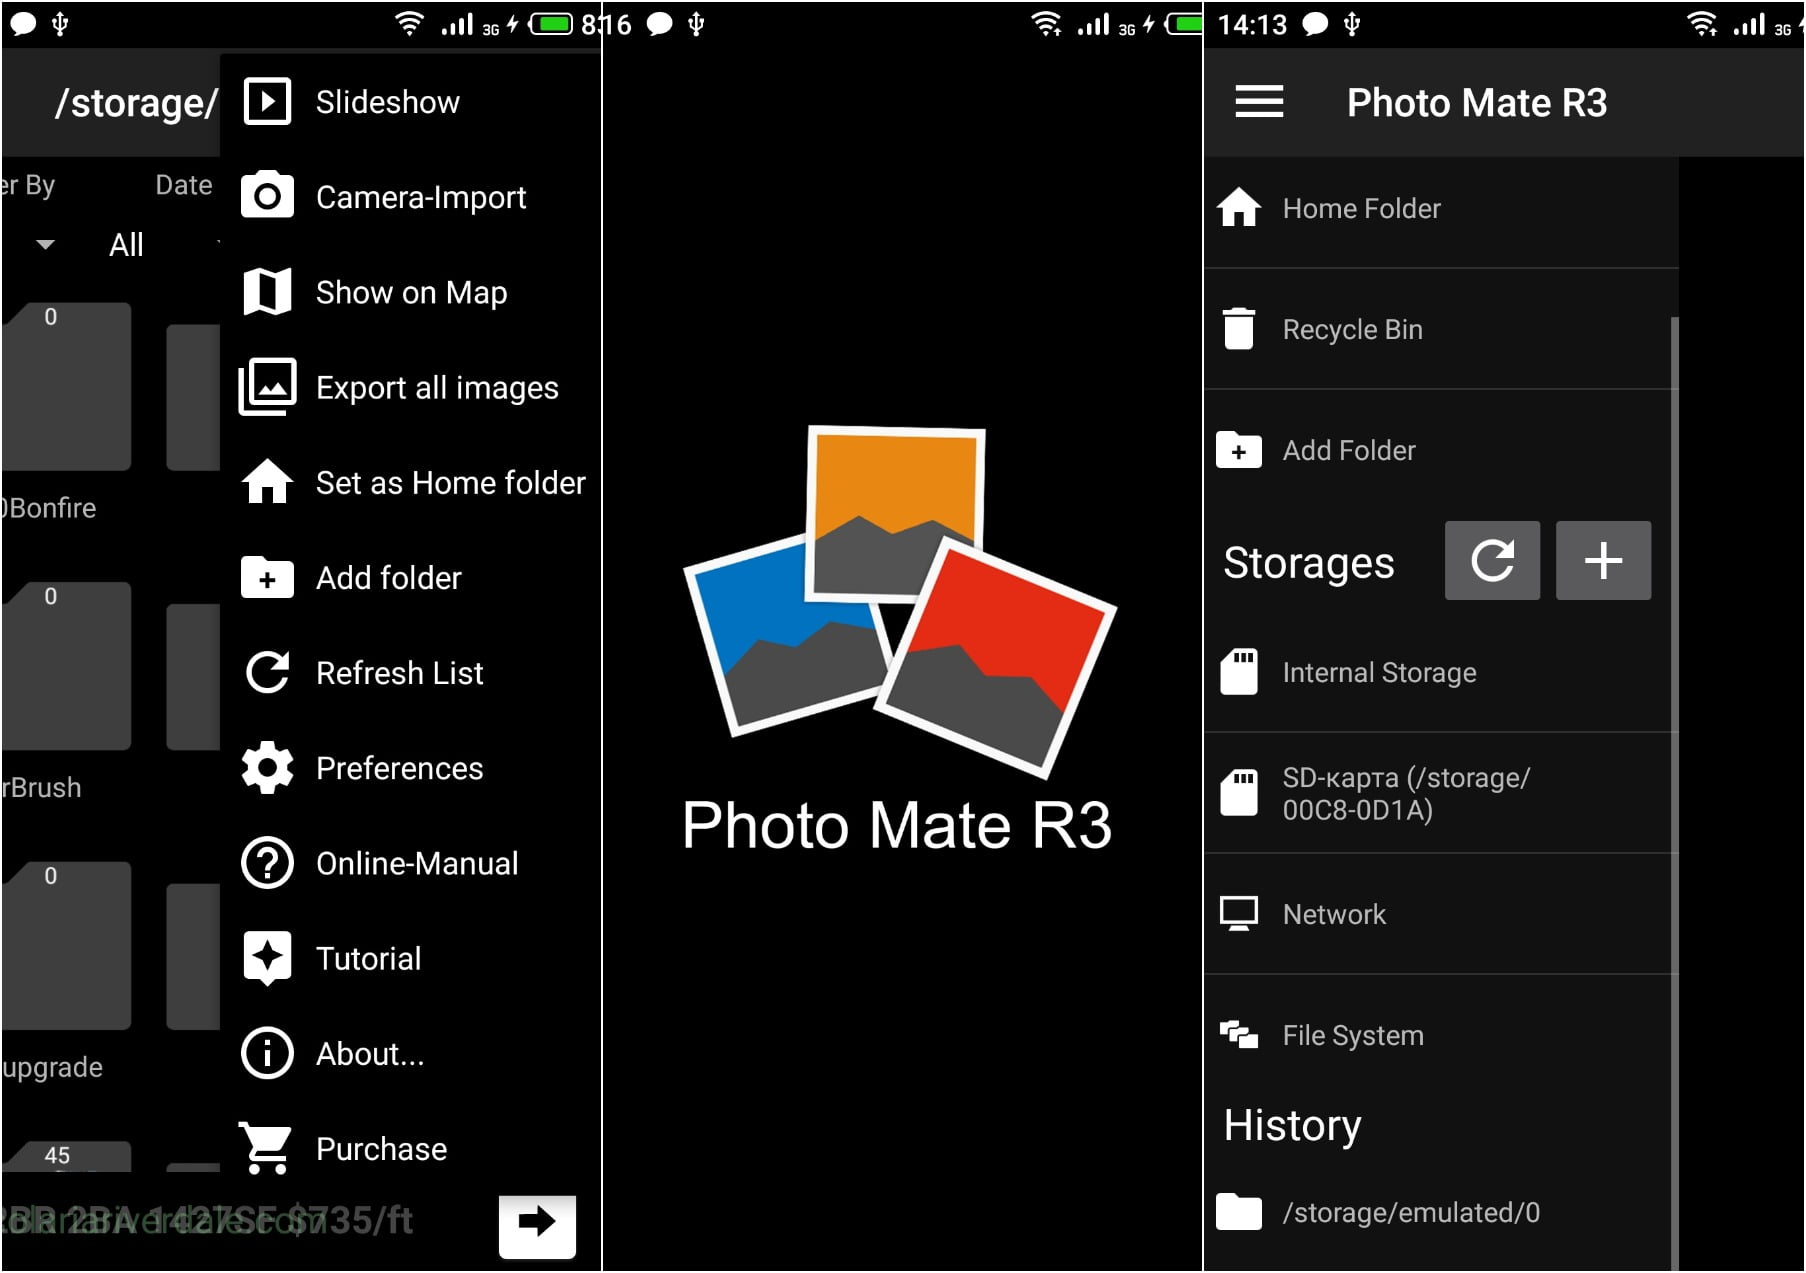Click the Network monitor icon
This screenshot has height=1273, width=1806.
coord(1239,914)
